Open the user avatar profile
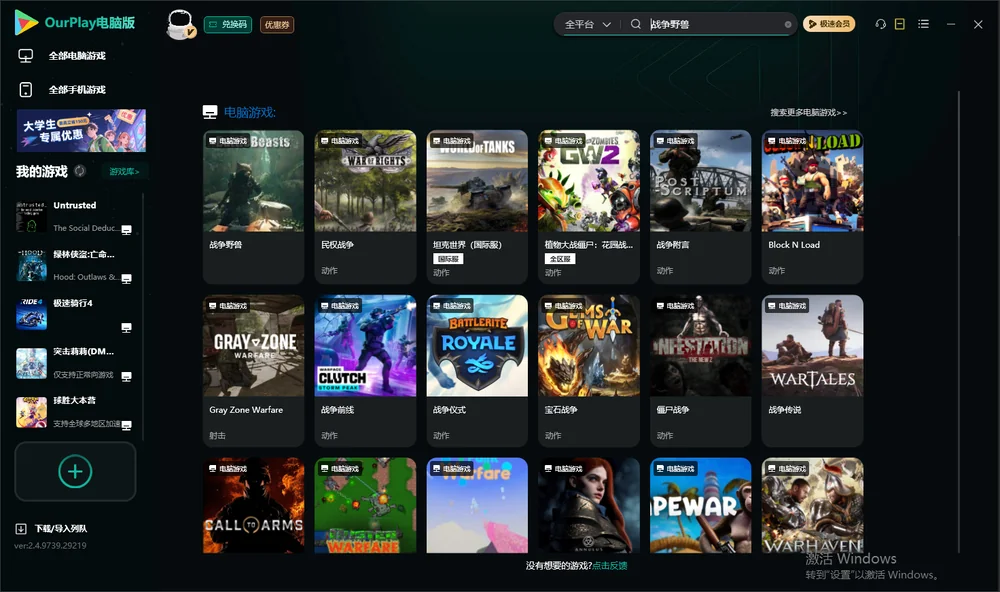1000x592 pixels. [180, 25]
